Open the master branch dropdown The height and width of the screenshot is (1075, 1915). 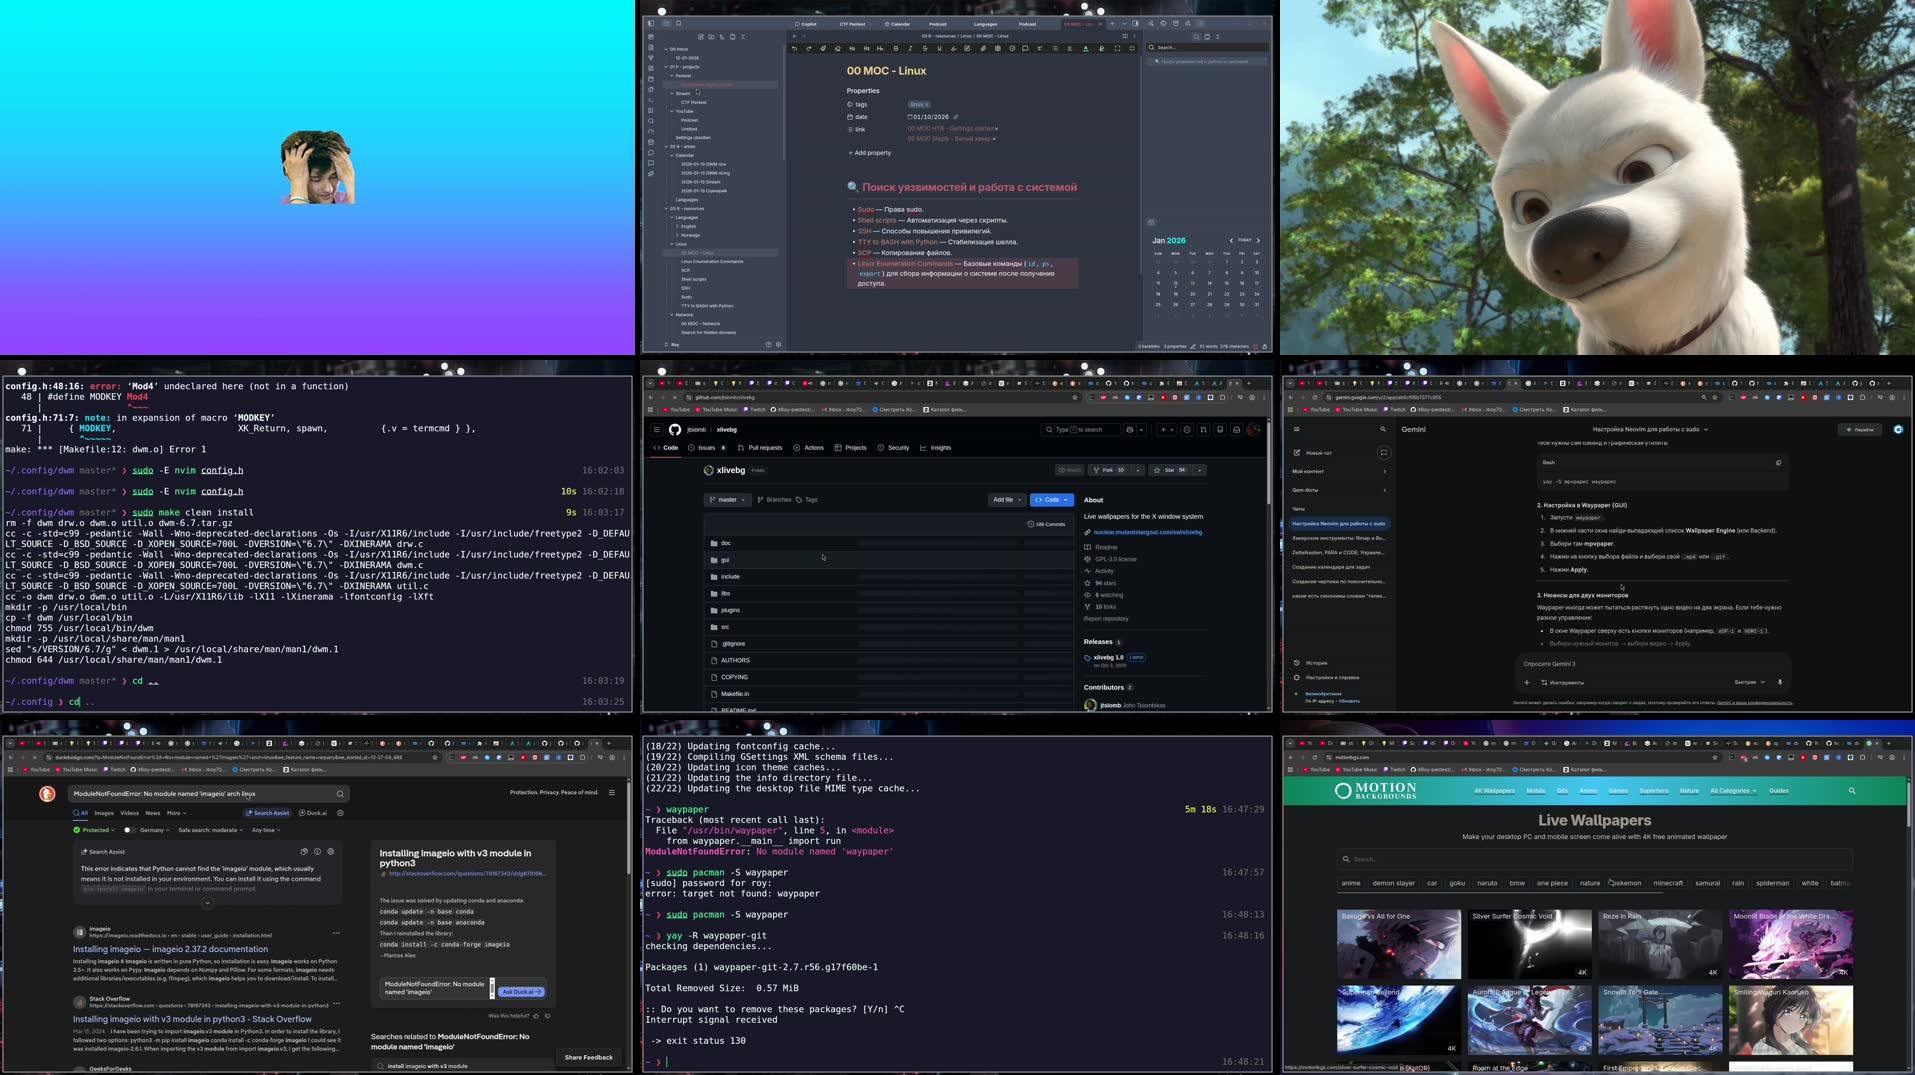(x=727, y=500)
